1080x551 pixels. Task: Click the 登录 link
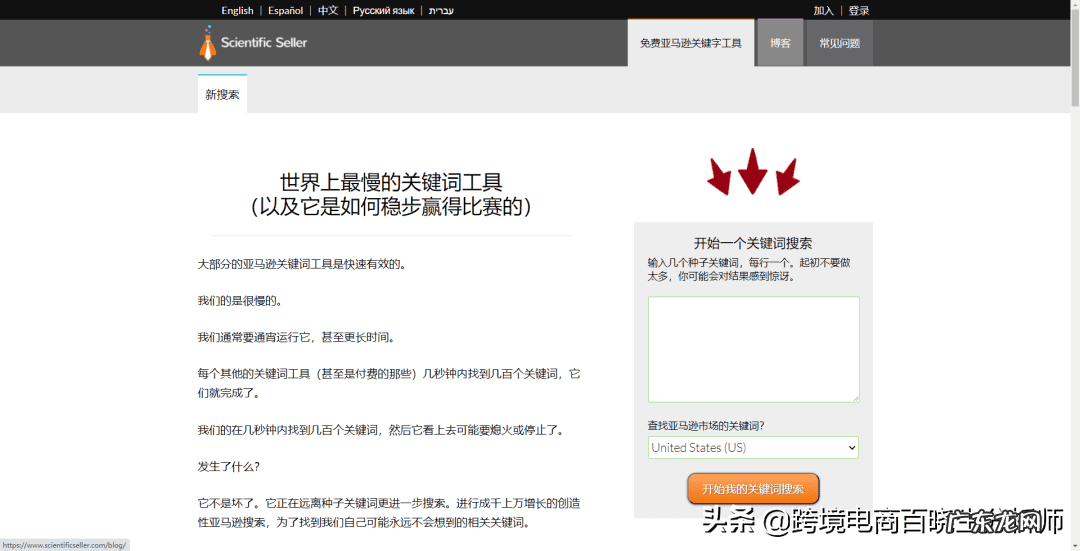click(859, 10)
